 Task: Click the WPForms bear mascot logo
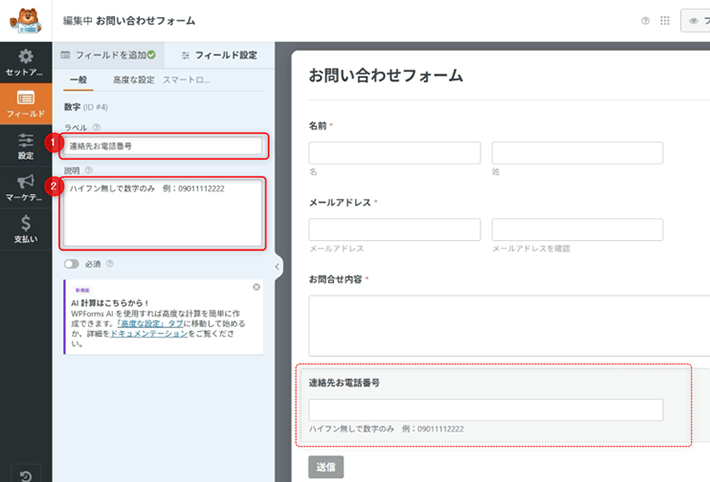click(x=26, y=21)
